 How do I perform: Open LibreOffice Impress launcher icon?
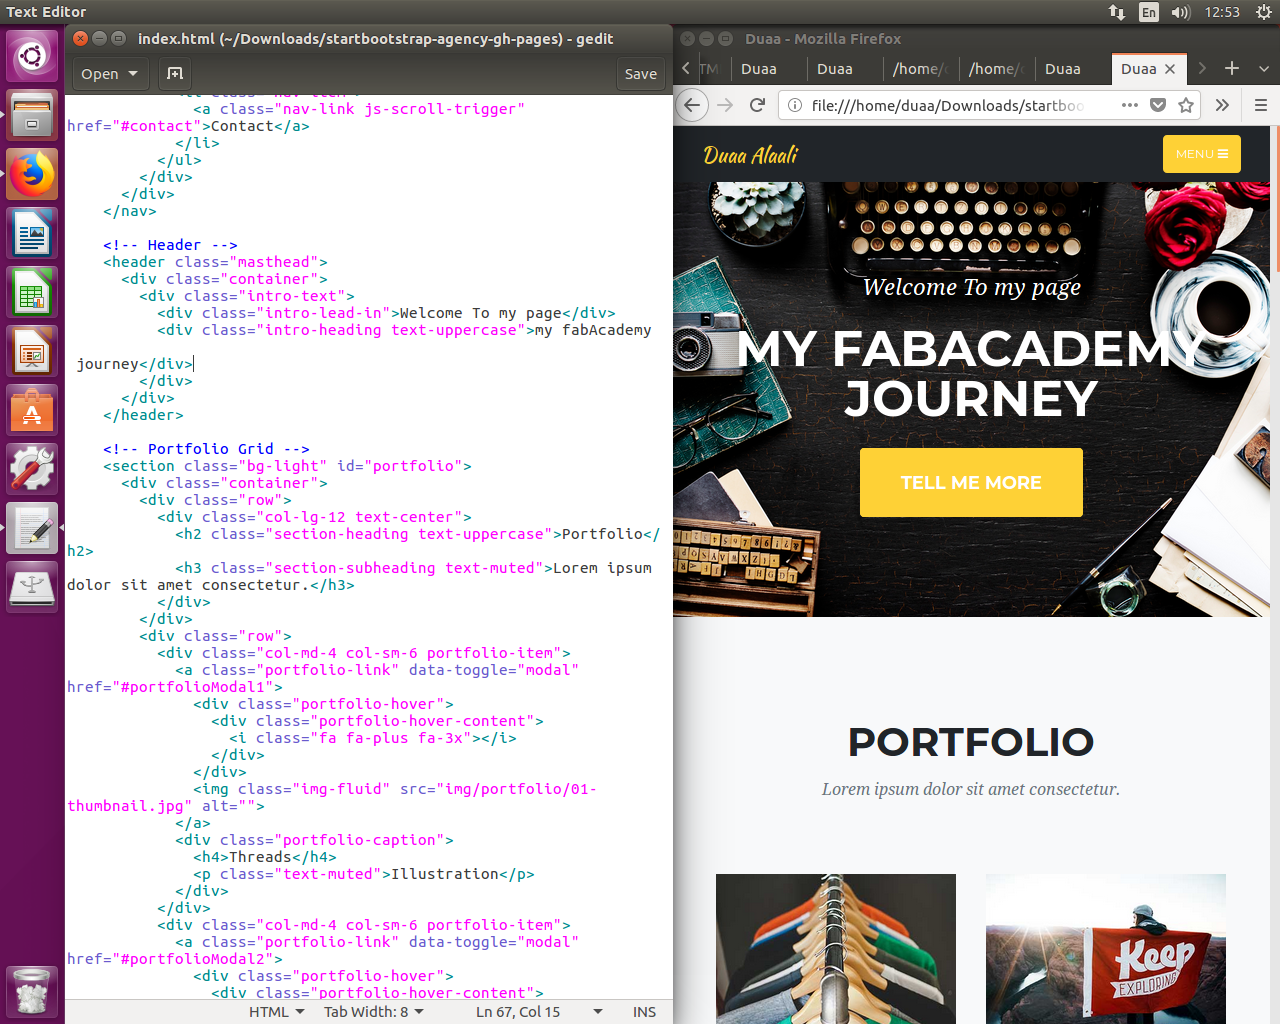(32, 352)
